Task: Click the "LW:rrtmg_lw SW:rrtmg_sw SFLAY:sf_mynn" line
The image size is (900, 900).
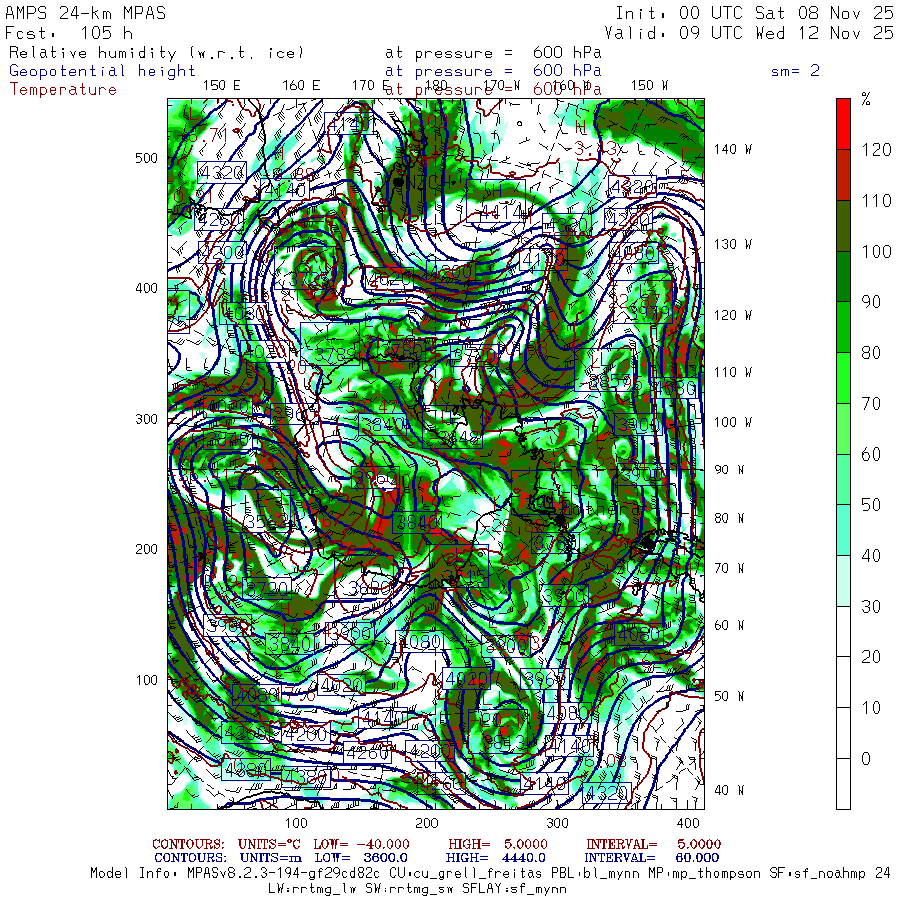Action: (x=417, y=889)
